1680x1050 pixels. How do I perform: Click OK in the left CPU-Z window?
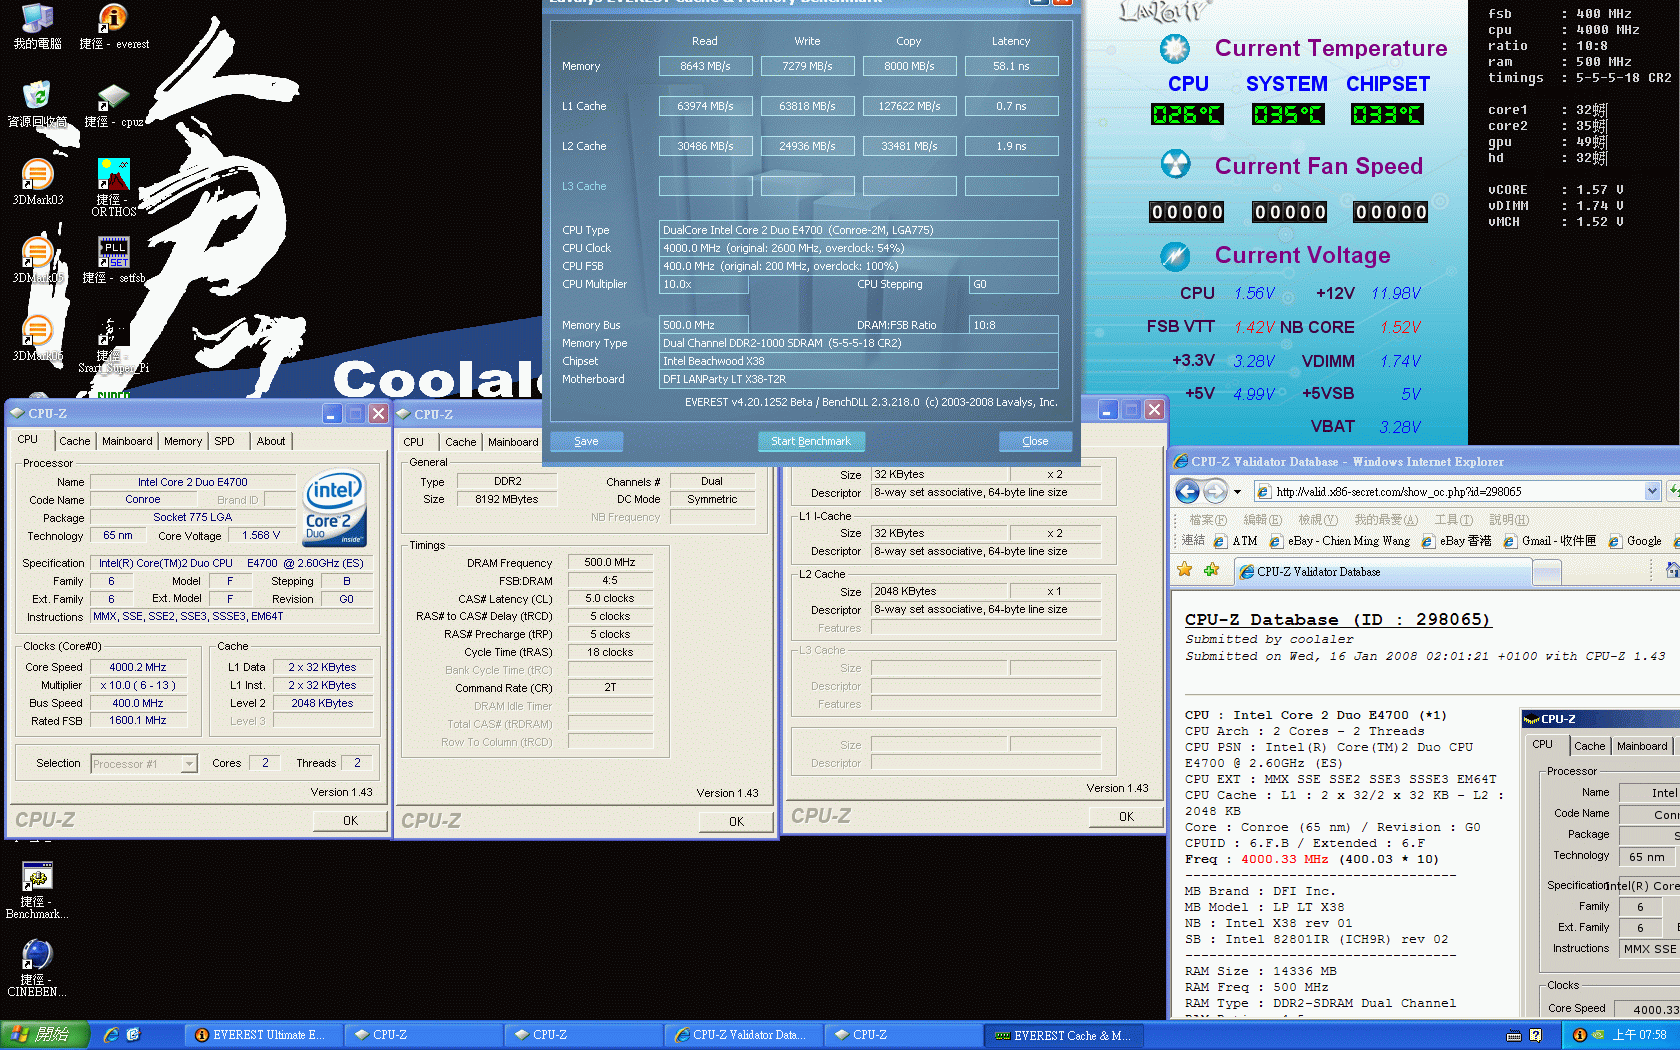[350, 820]
